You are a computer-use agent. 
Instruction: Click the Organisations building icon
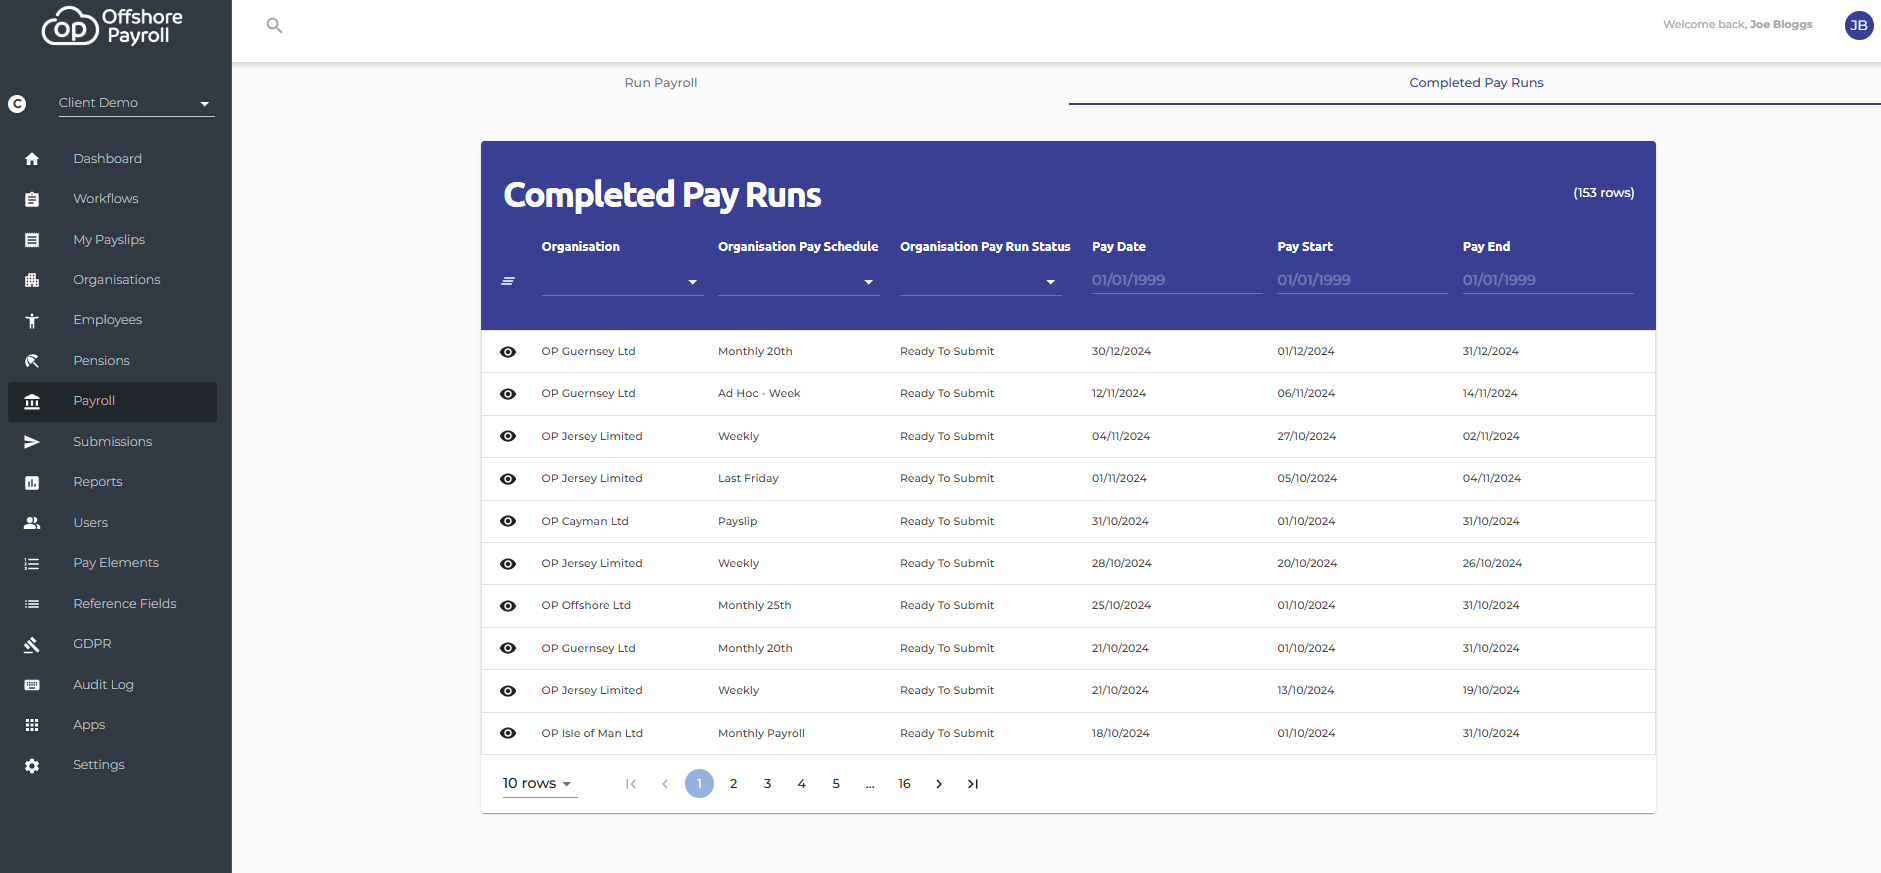pos(32,280)
